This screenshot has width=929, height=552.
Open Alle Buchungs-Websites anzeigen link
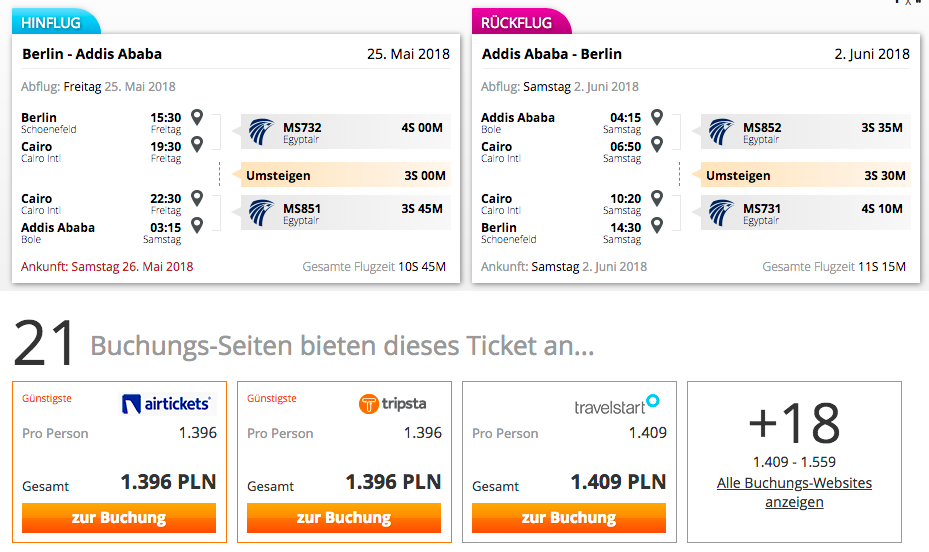(795, 492)
